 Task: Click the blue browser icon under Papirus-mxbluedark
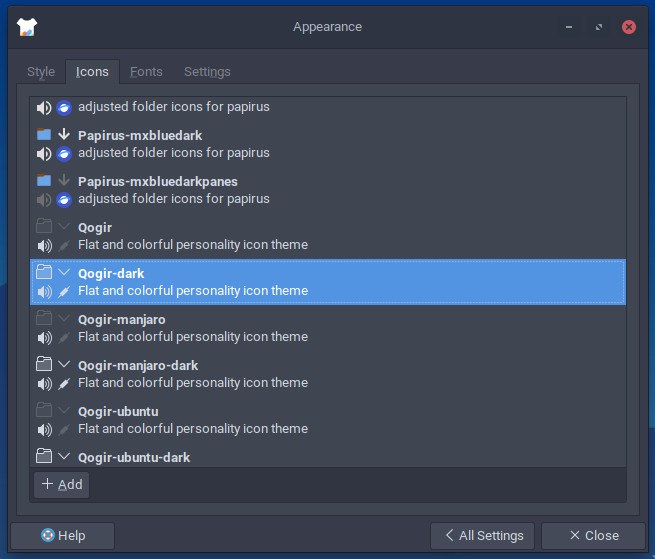pyautogui.click(x=64, y=154)
